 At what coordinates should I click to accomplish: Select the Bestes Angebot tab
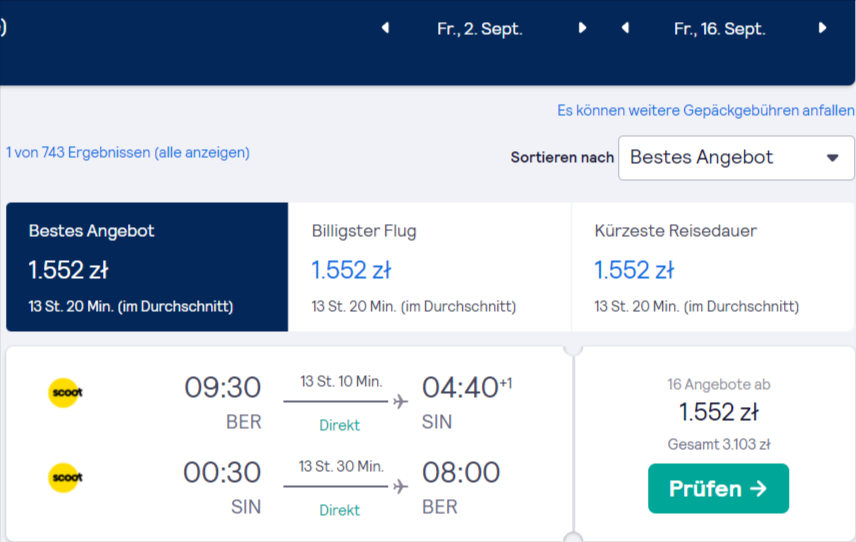pos(147,267)
